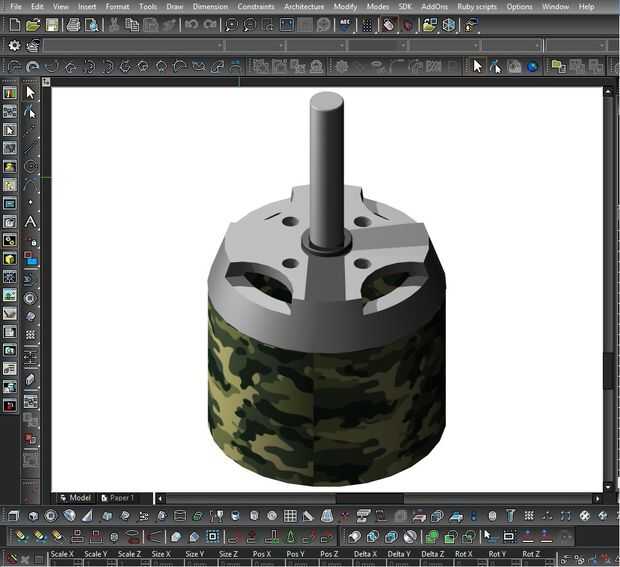Open the first empty dropdown beside the gear icon
The width and height of the screenshot is (620, 567).
click(x=133, y=45)
